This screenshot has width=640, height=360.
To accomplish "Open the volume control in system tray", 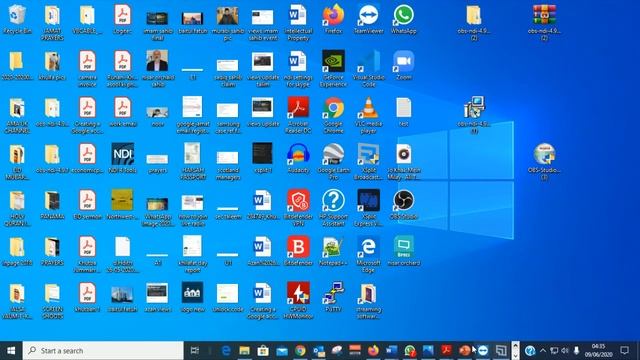I will pos(565,351).
